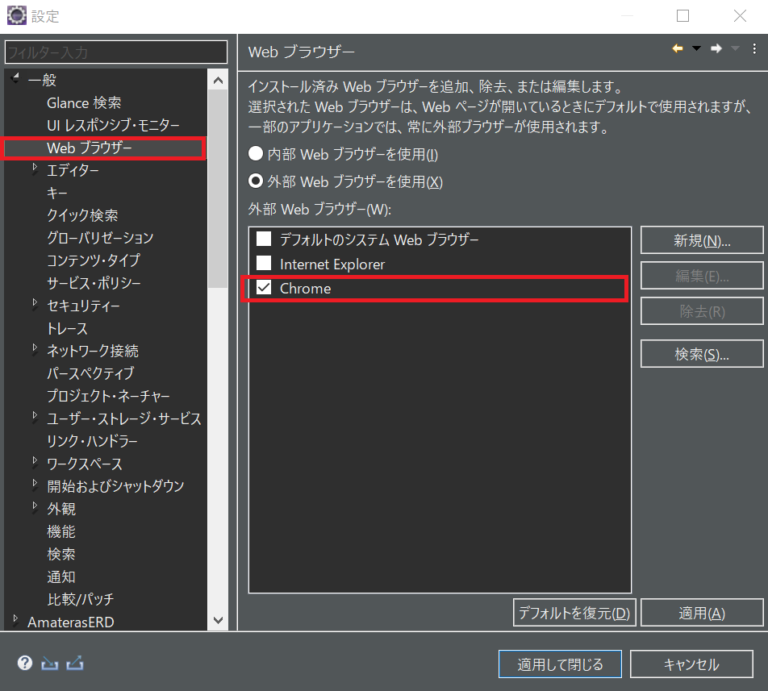
Task: Click the tree scrollbar down arrow
Action: [219, 621]
